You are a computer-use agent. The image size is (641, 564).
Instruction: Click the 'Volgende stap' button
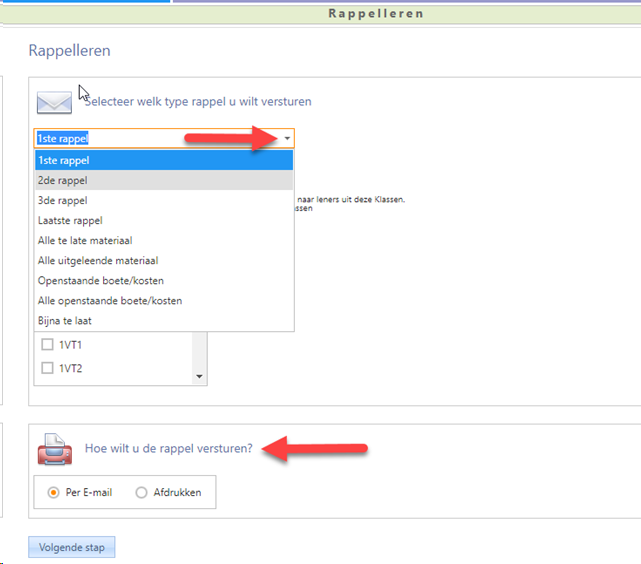[x=72, y=548]
